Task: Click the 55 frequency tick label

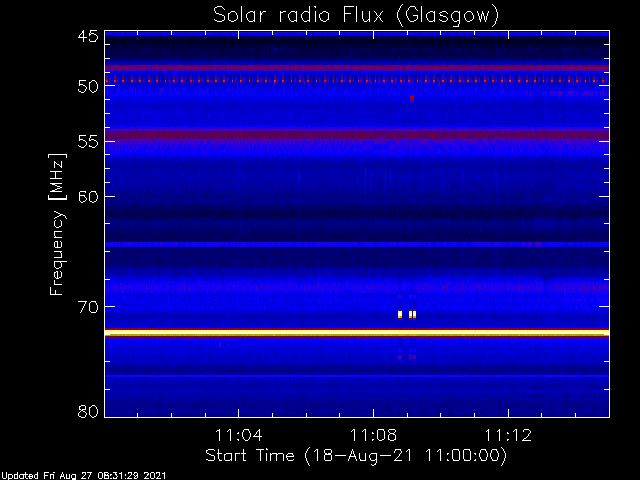Action: [x=88, y=142]
